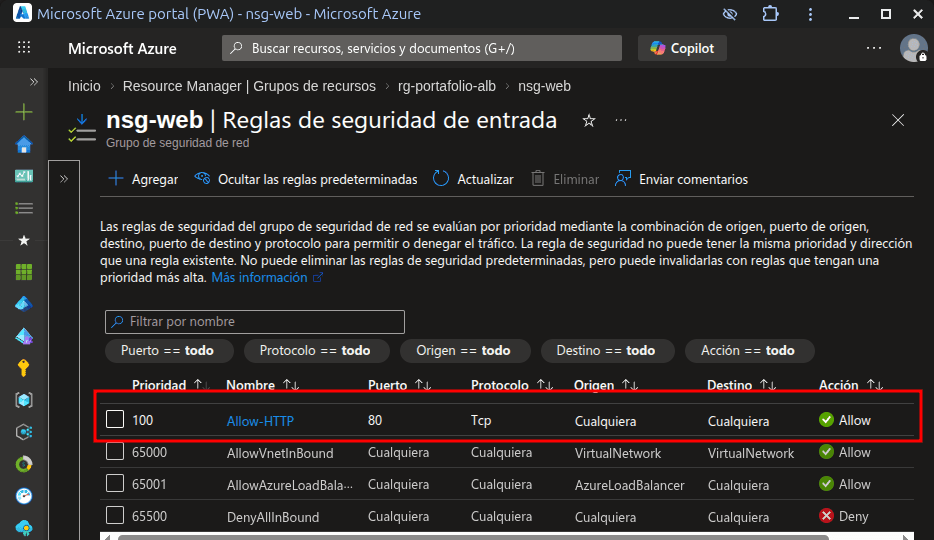Favorite nsg-web with the star icon
This screenshot has height=540, width=934.
(589, 121)
